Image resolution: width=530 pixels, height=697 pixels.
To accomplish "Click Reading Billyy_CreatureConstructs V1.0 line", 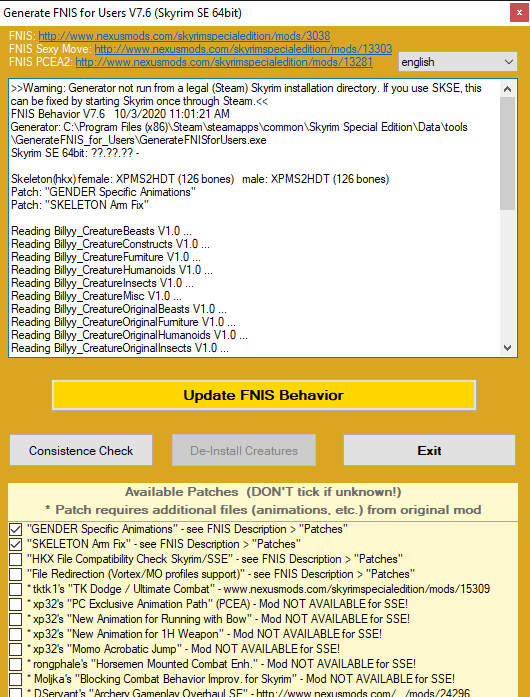I will 110,244.
